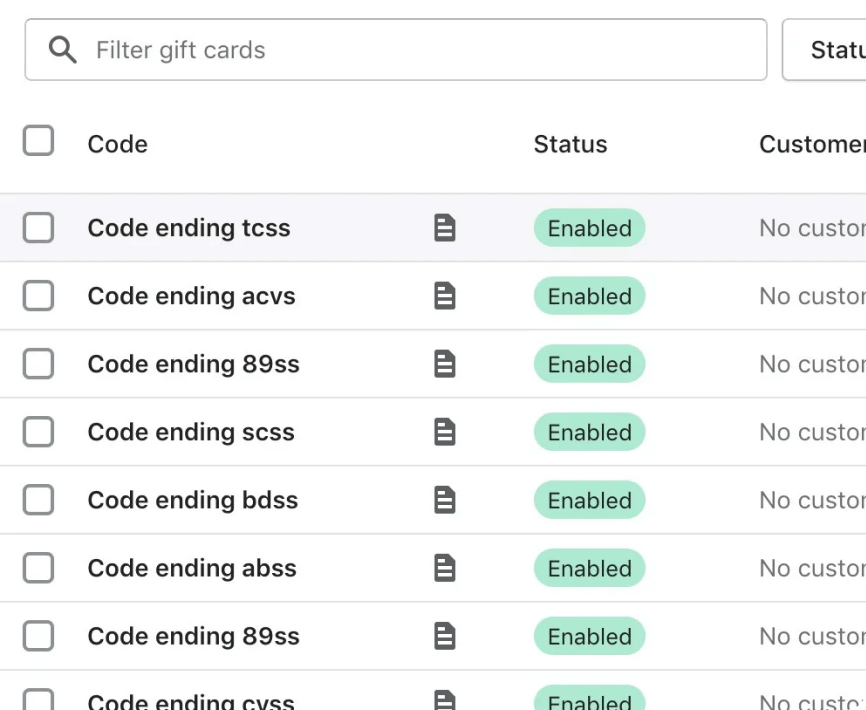Viewport: 866px width, 710px height.
Task: Select the checkbox for code ending acvs
Action: tap(38, 296)
